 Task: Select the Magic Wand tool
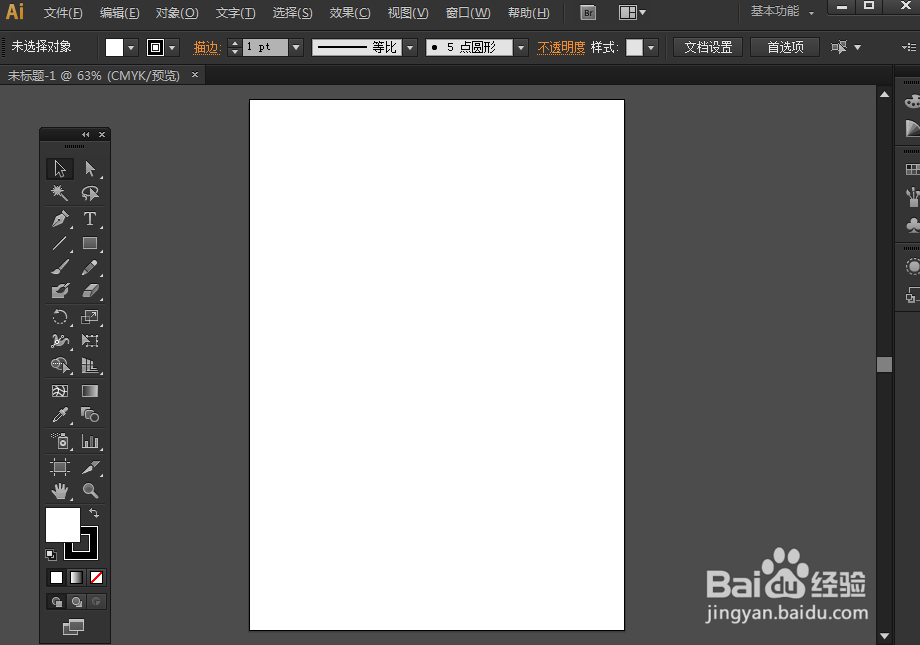coord(60,193)
